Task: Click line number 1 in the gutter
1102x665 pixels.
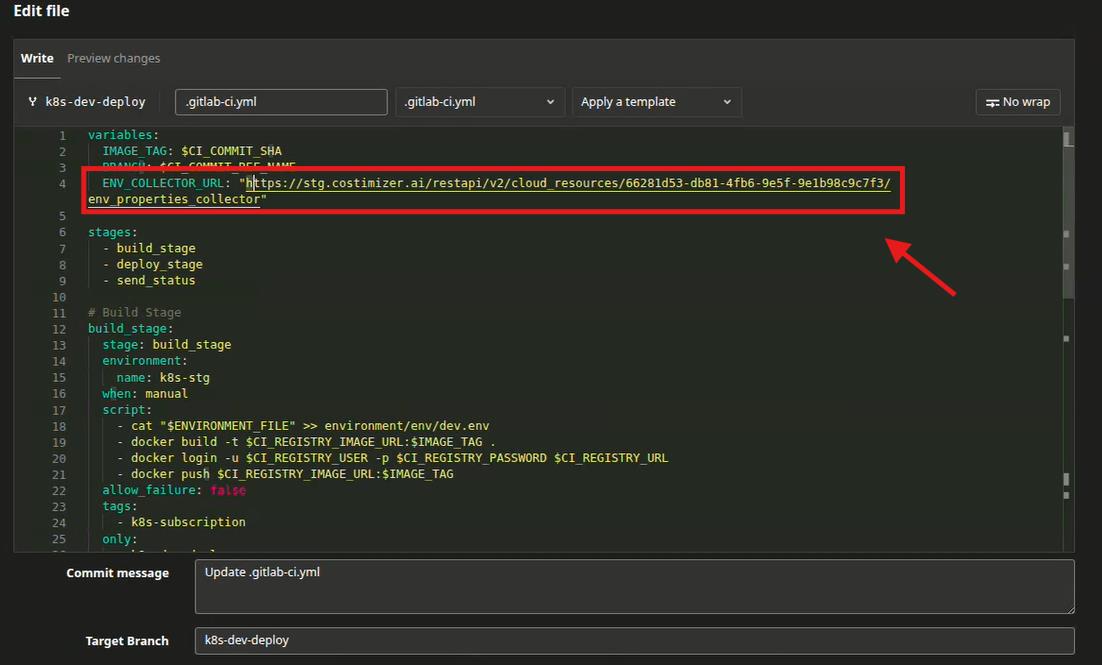Action: pos(63,135)
